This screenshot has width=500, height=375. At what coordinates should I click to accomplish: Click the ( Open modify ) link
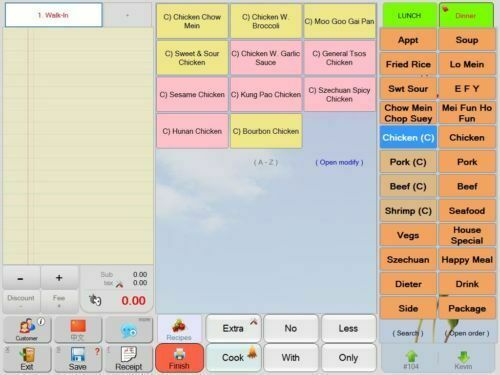tap(339, 163)
